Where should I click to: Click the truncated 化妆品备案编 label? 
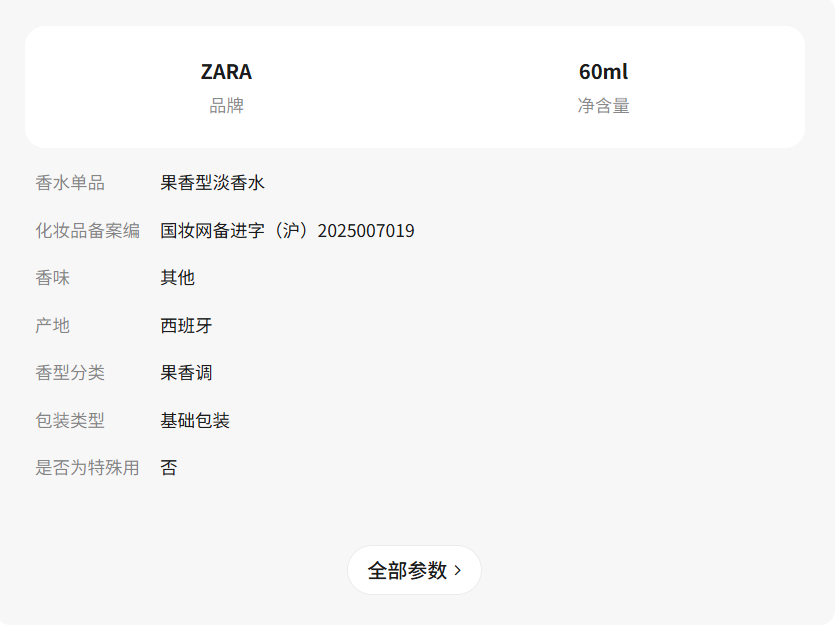[x=87, y=231]
